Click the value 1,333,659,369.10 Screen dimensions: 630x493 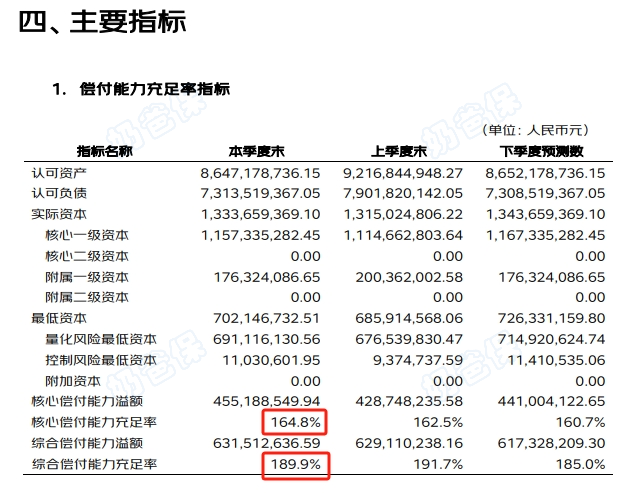(261, 214)
